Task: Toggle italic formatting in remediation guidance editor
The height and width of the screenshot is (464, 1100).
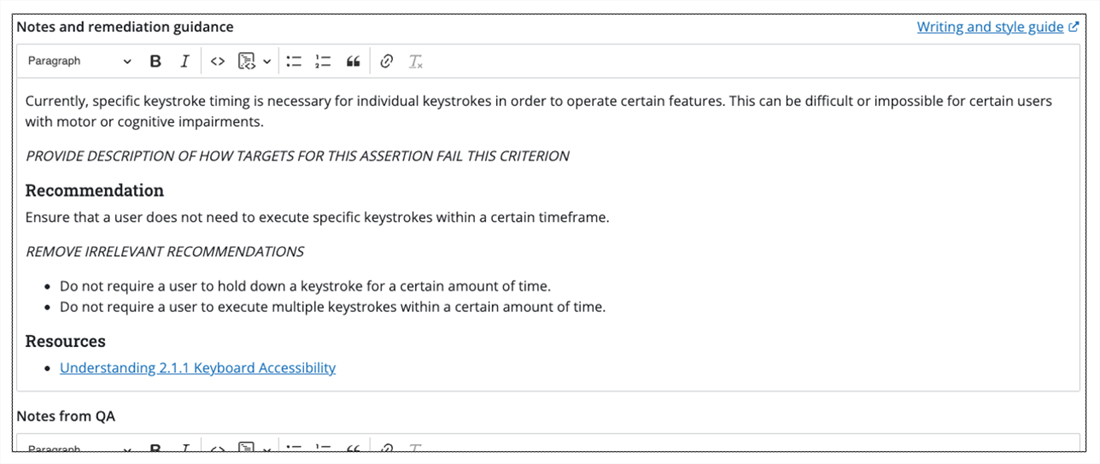Action: [x=184, y=62]
